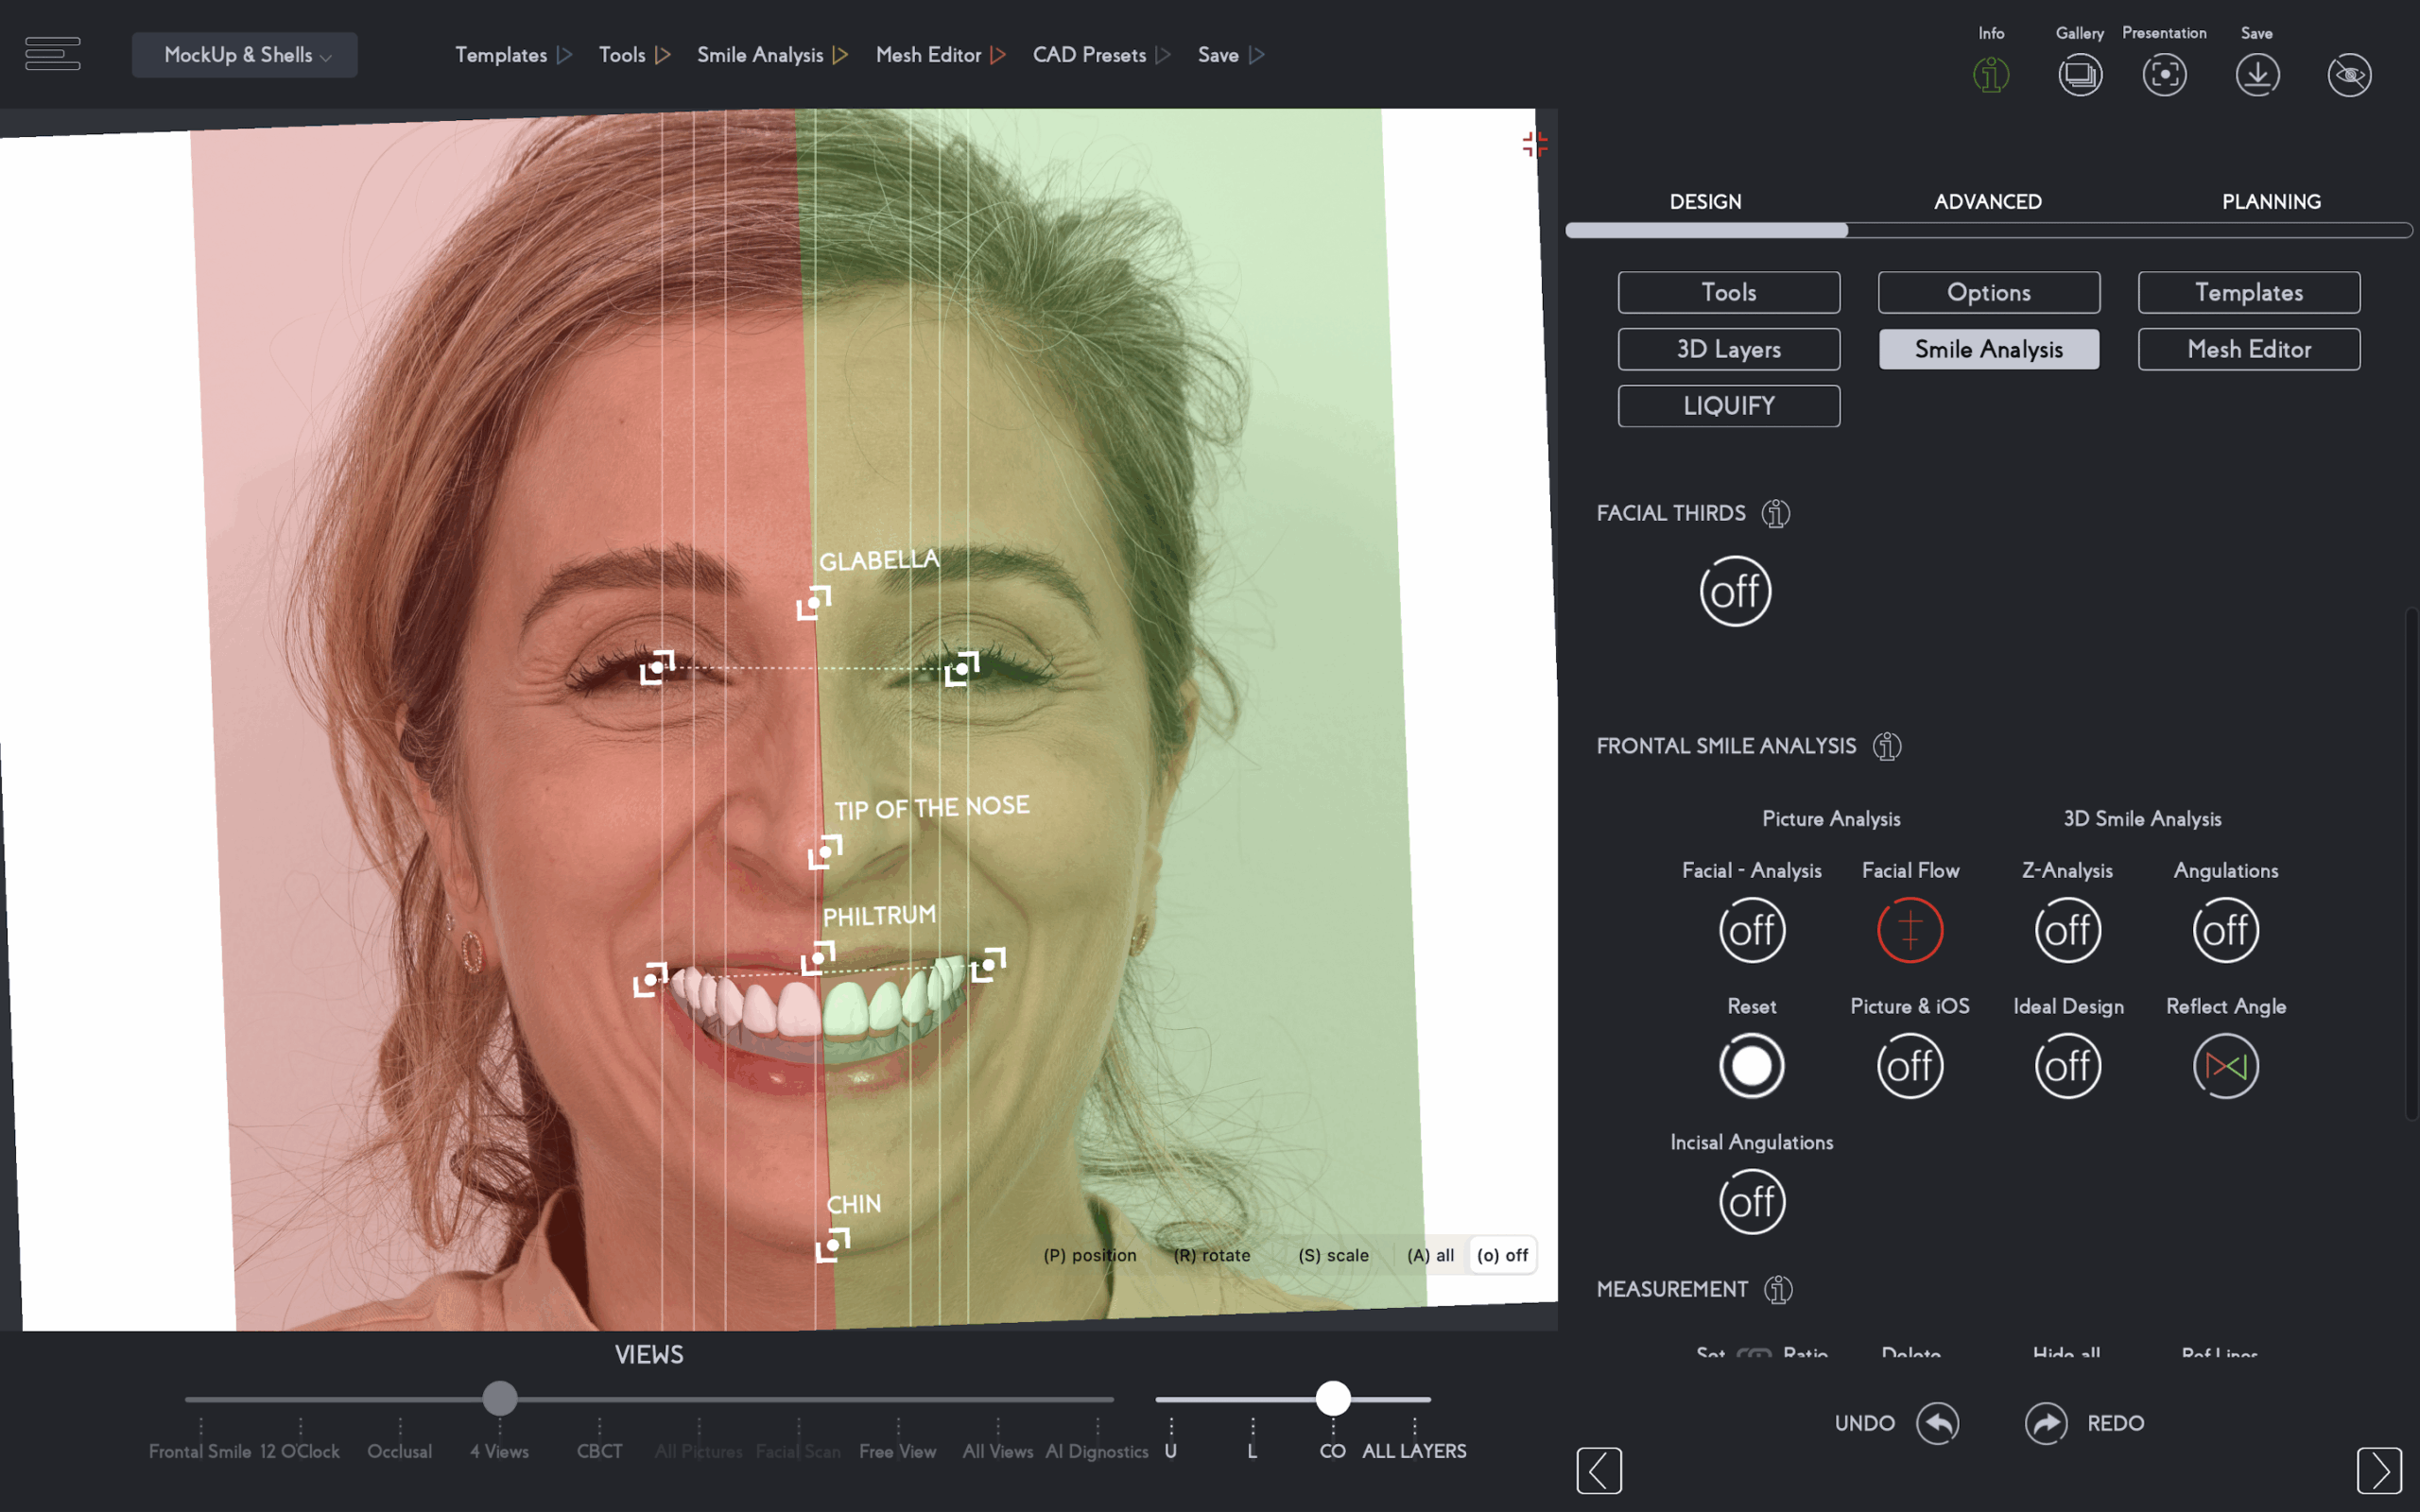This screenshot has height=1512, width=2420.
Task: Click the Presentation capture icon
Action: point(2164,75)
